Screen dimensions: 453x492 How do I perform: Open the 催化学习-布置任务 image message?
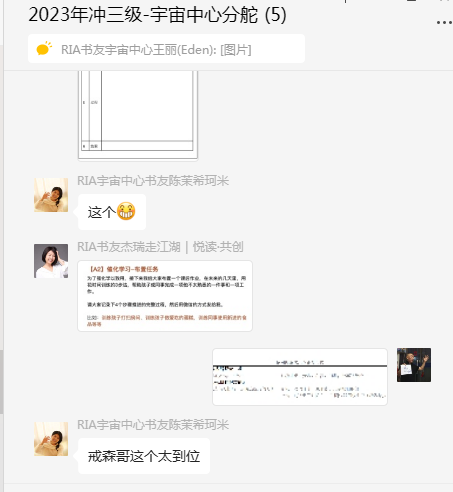pos(165,296)
